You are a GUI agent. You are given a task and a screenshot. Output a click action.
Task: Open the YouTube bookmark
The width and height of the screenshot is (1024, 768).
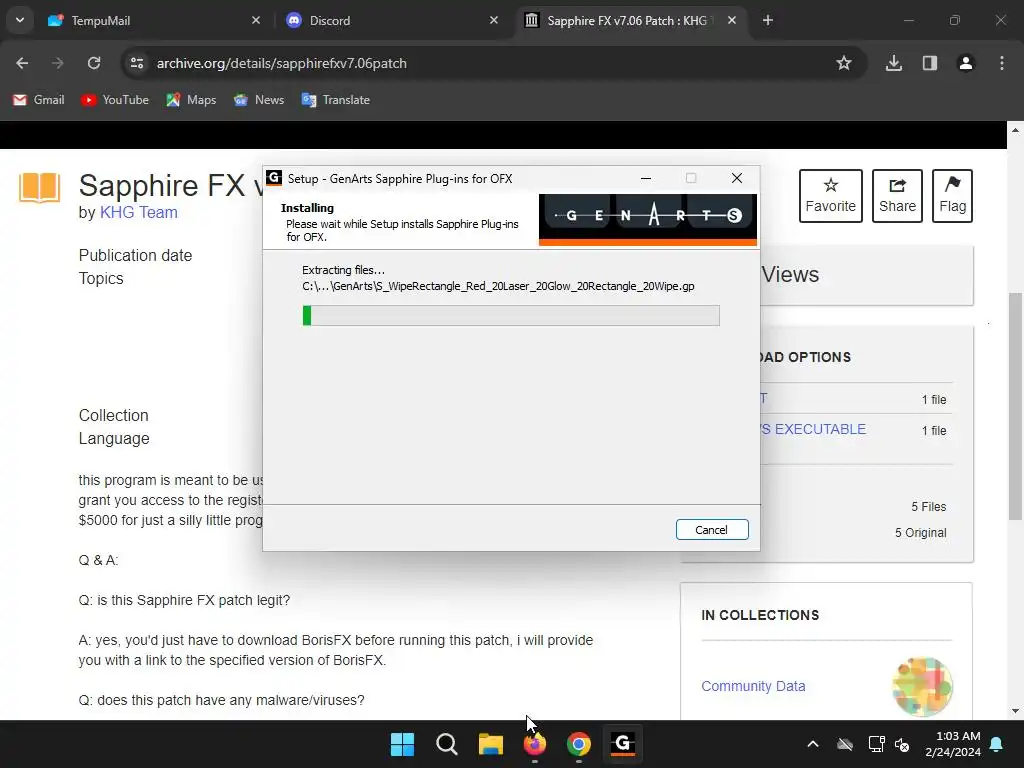pos(115,100)
